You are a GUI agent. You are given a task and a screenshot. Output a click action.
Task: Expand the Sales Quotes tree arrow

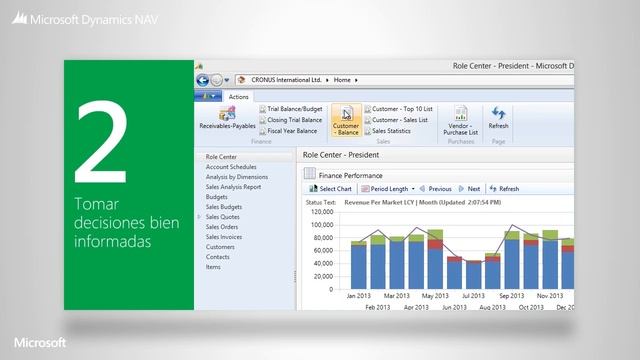[x=199, y=217]
